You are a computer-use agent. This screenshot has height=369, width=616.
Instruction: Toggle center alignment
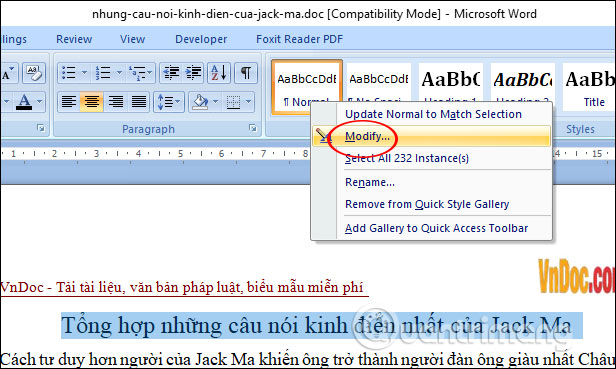tap(92, 102)
